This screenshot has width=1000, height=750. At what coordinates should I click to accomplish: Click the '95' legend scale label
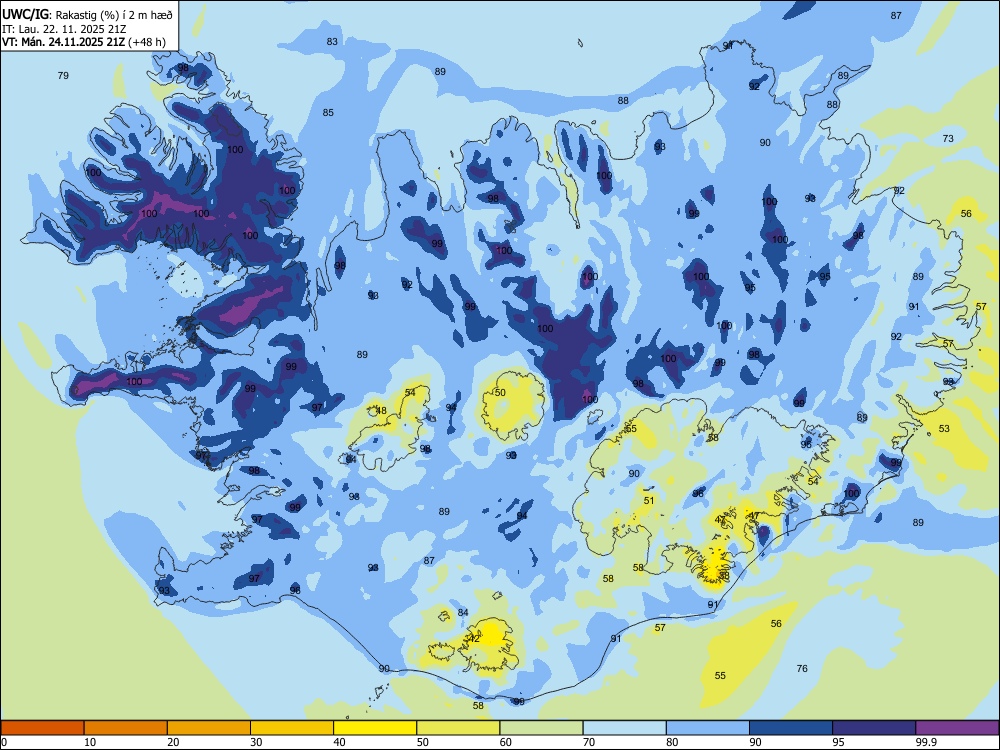point(839,742)
